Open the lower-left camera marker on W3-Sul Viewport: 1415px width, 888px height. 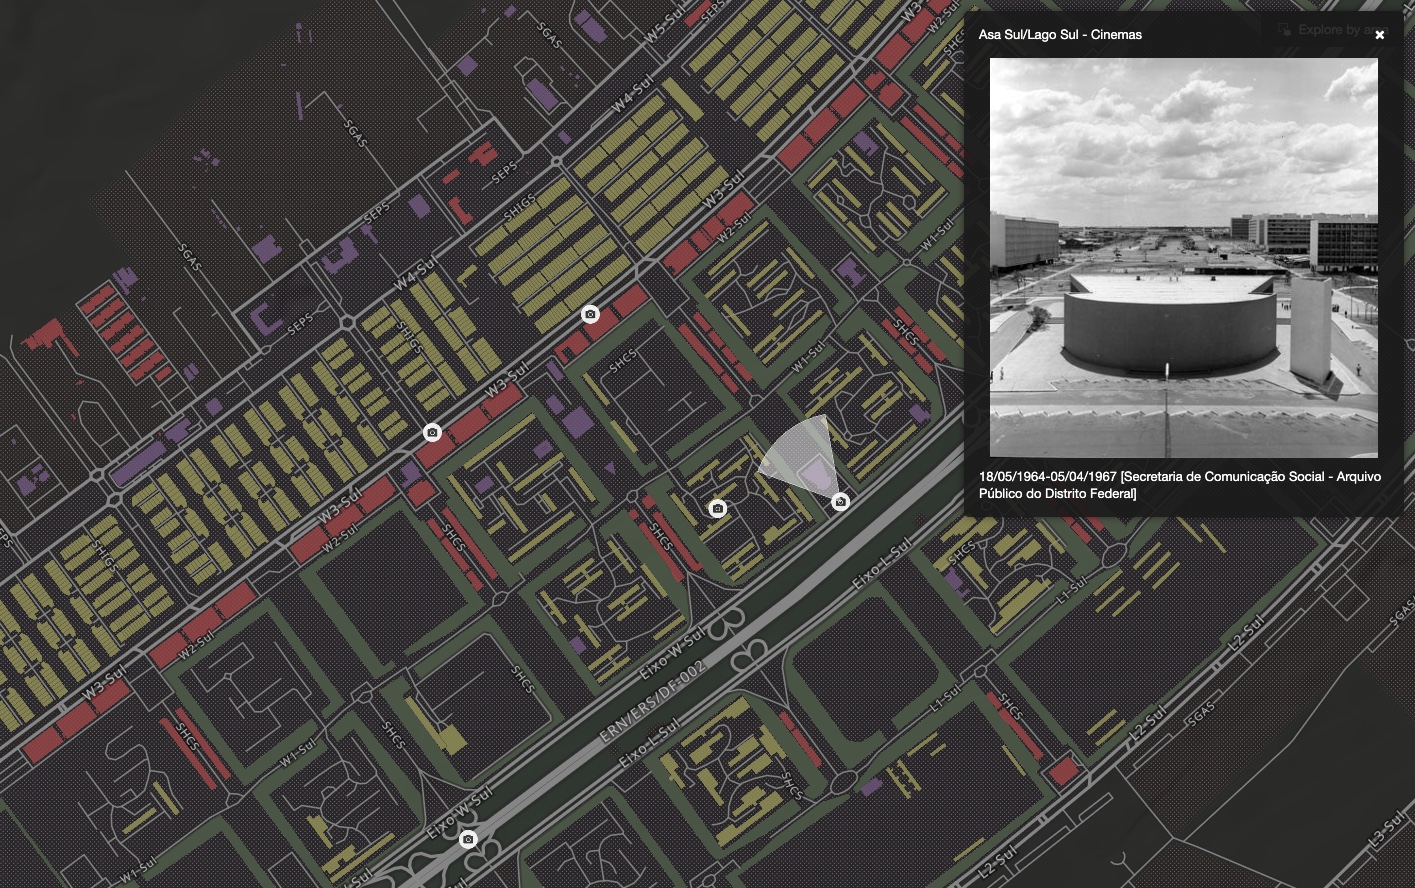click(432, 433)
